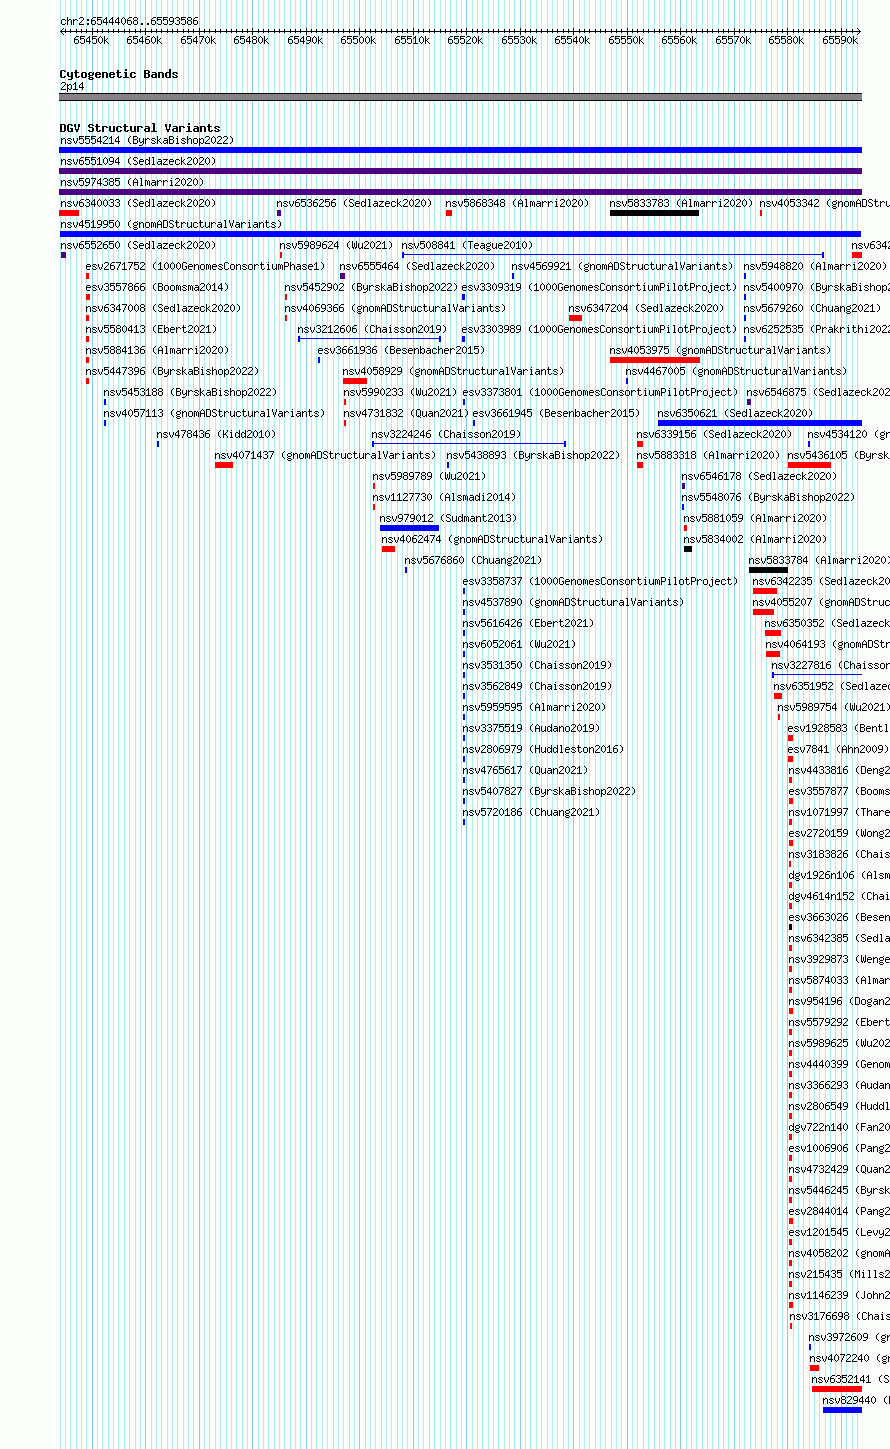
Task: Open nsv5453188 (ByrskaBishop2022) label
Action: (191, 392)
